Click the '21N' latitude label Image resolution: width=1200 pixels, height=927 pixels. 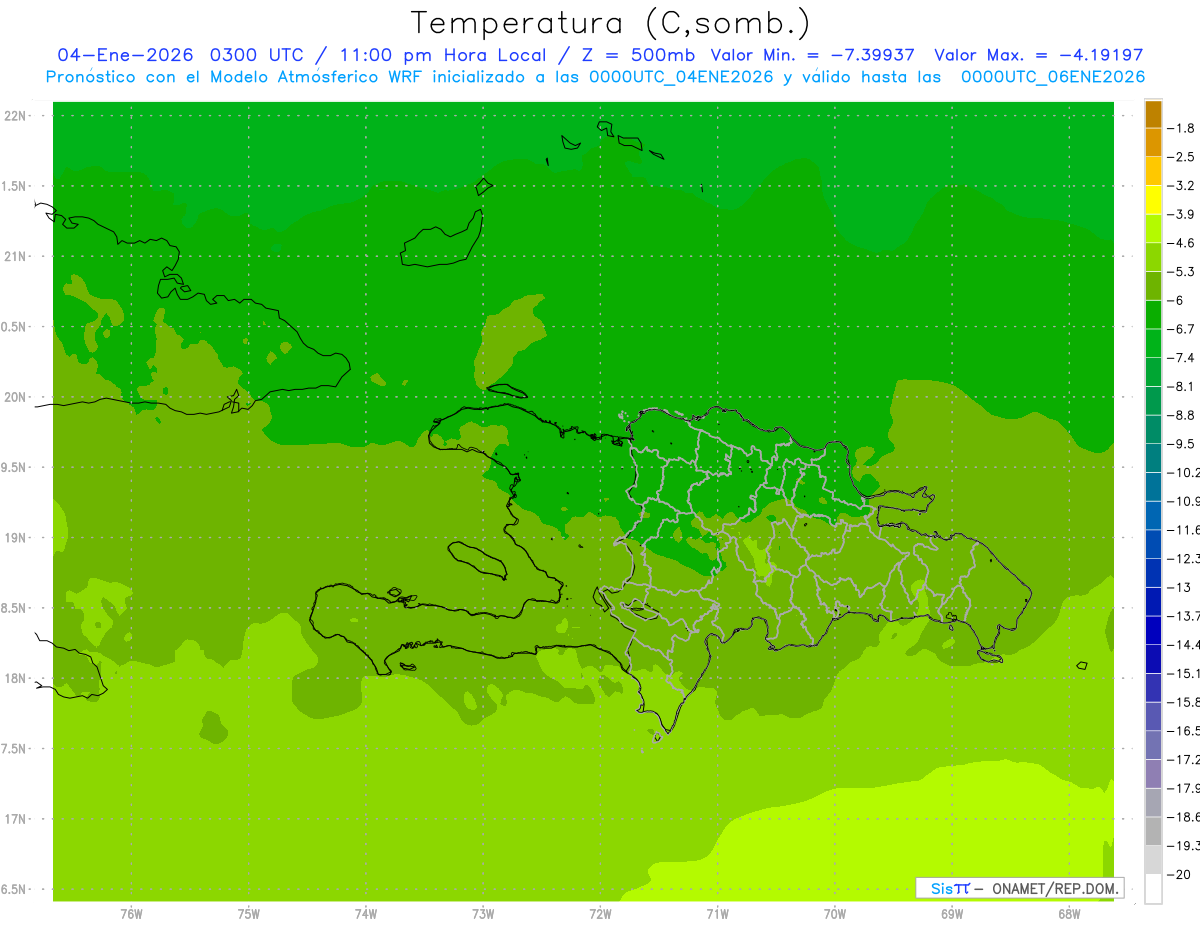click(x=17, y=256)
